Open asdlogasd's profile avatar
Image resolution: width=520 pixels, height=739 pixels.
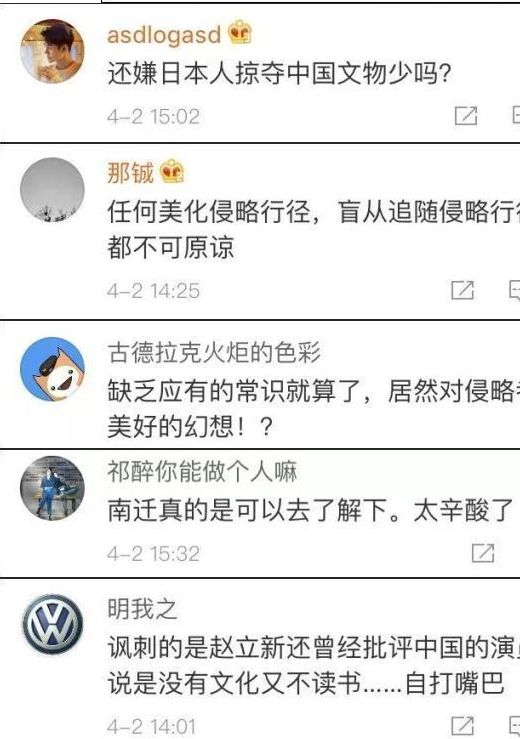(x=52, y=51)
